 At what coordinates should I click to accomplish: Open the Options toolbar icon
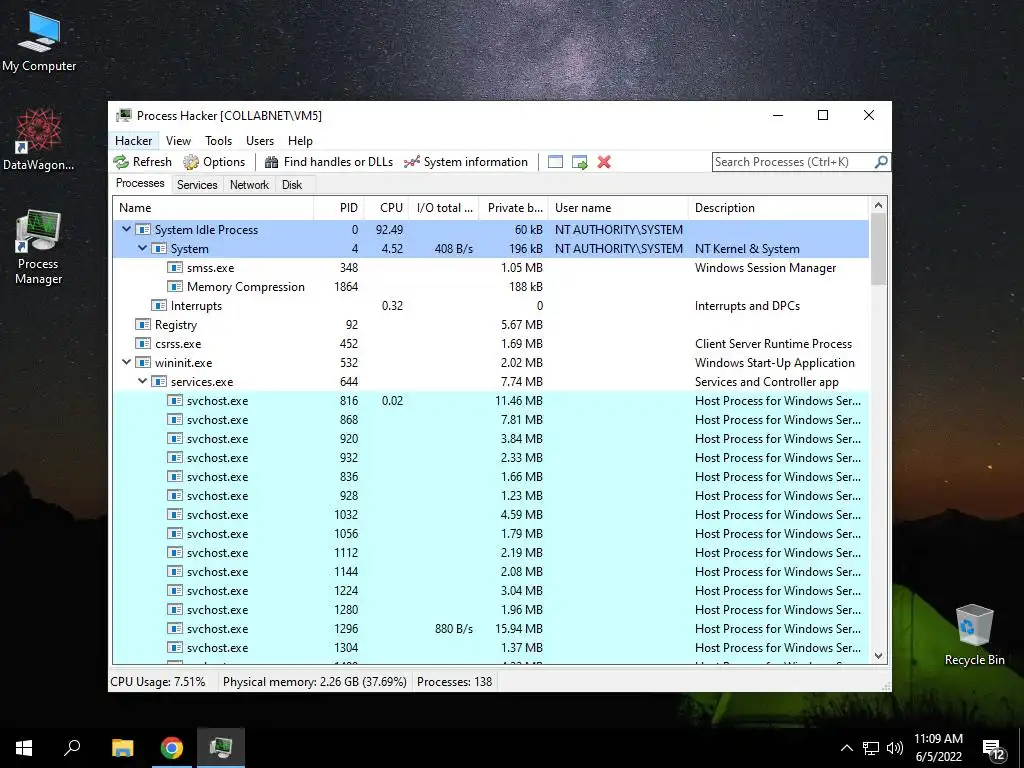point(191,162)
